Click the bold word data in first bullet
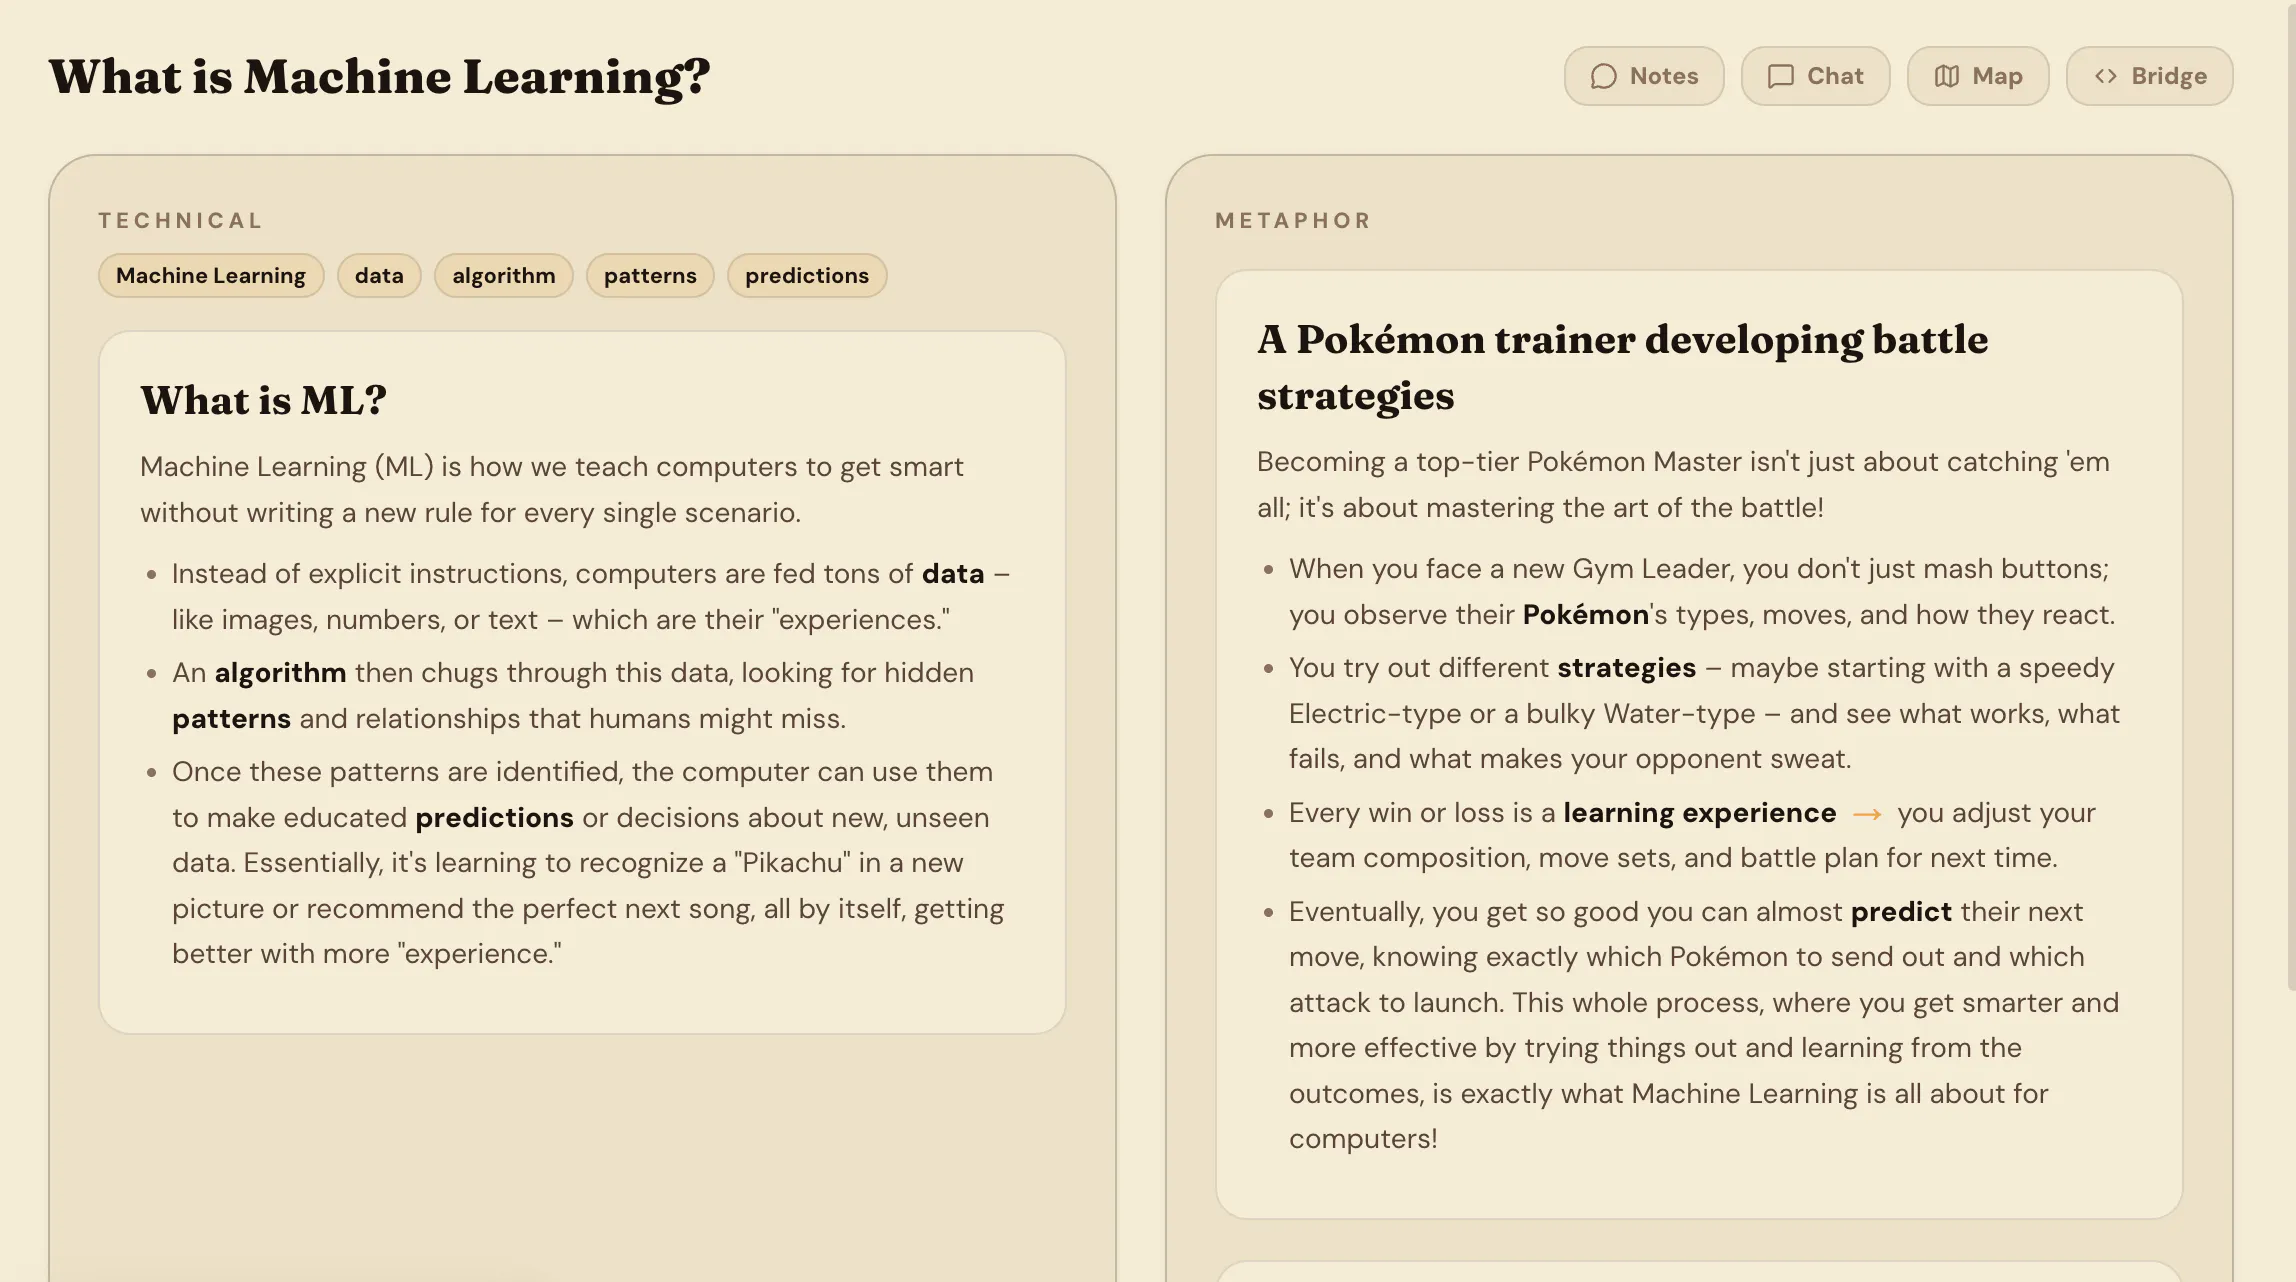The width and height of the screenshot is (2296, 1282). click(953, 574)
